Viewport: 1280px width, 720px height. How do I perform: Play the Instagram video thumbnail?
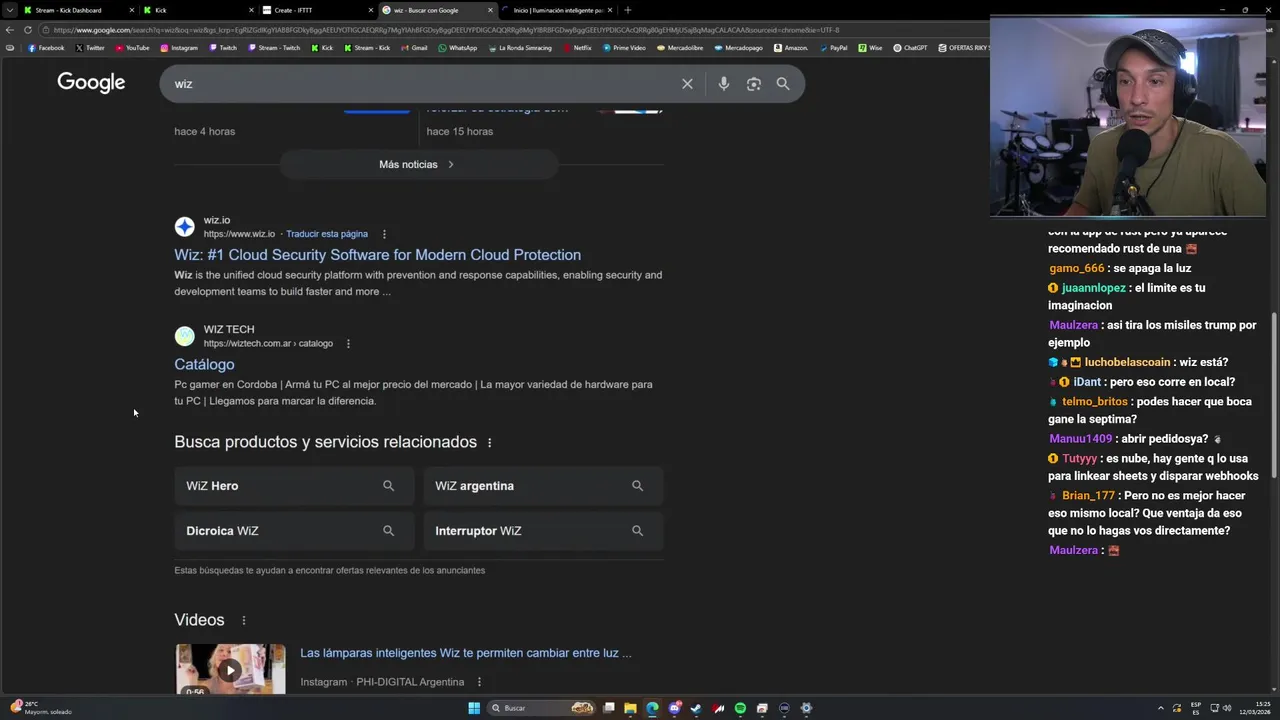230,669
